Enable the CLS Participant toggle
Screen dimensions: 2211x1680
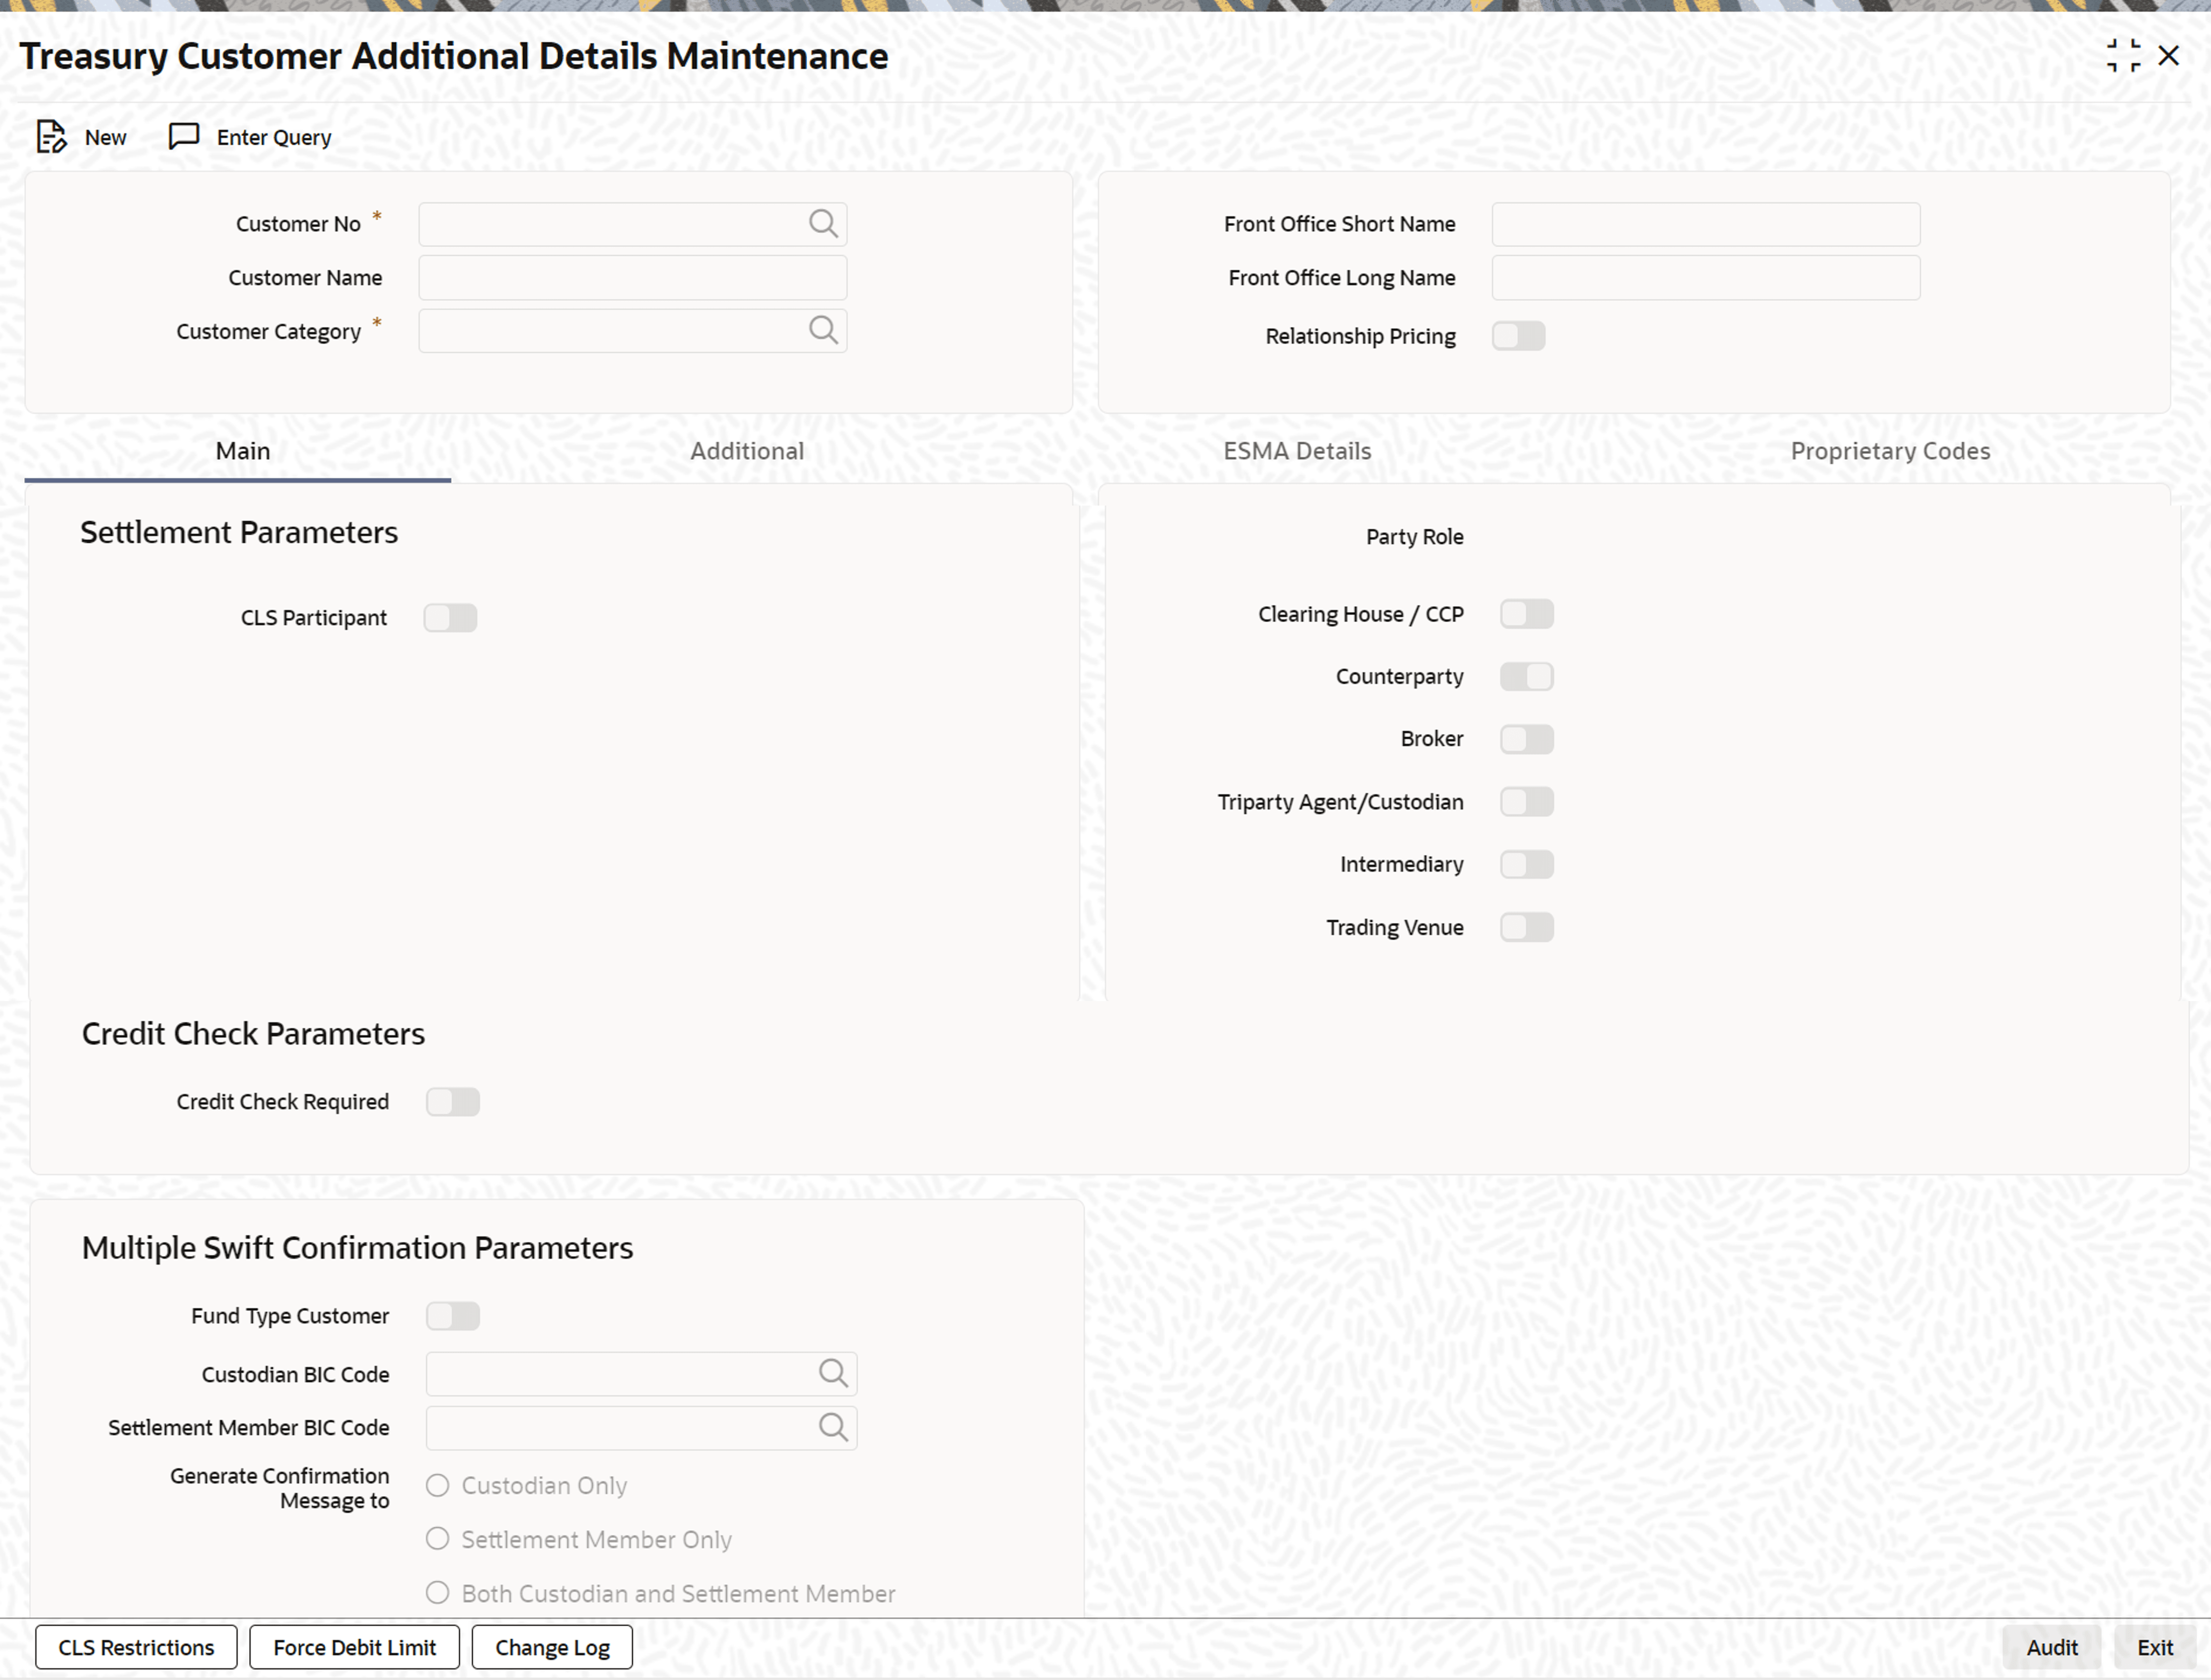(x=450, y=618)
